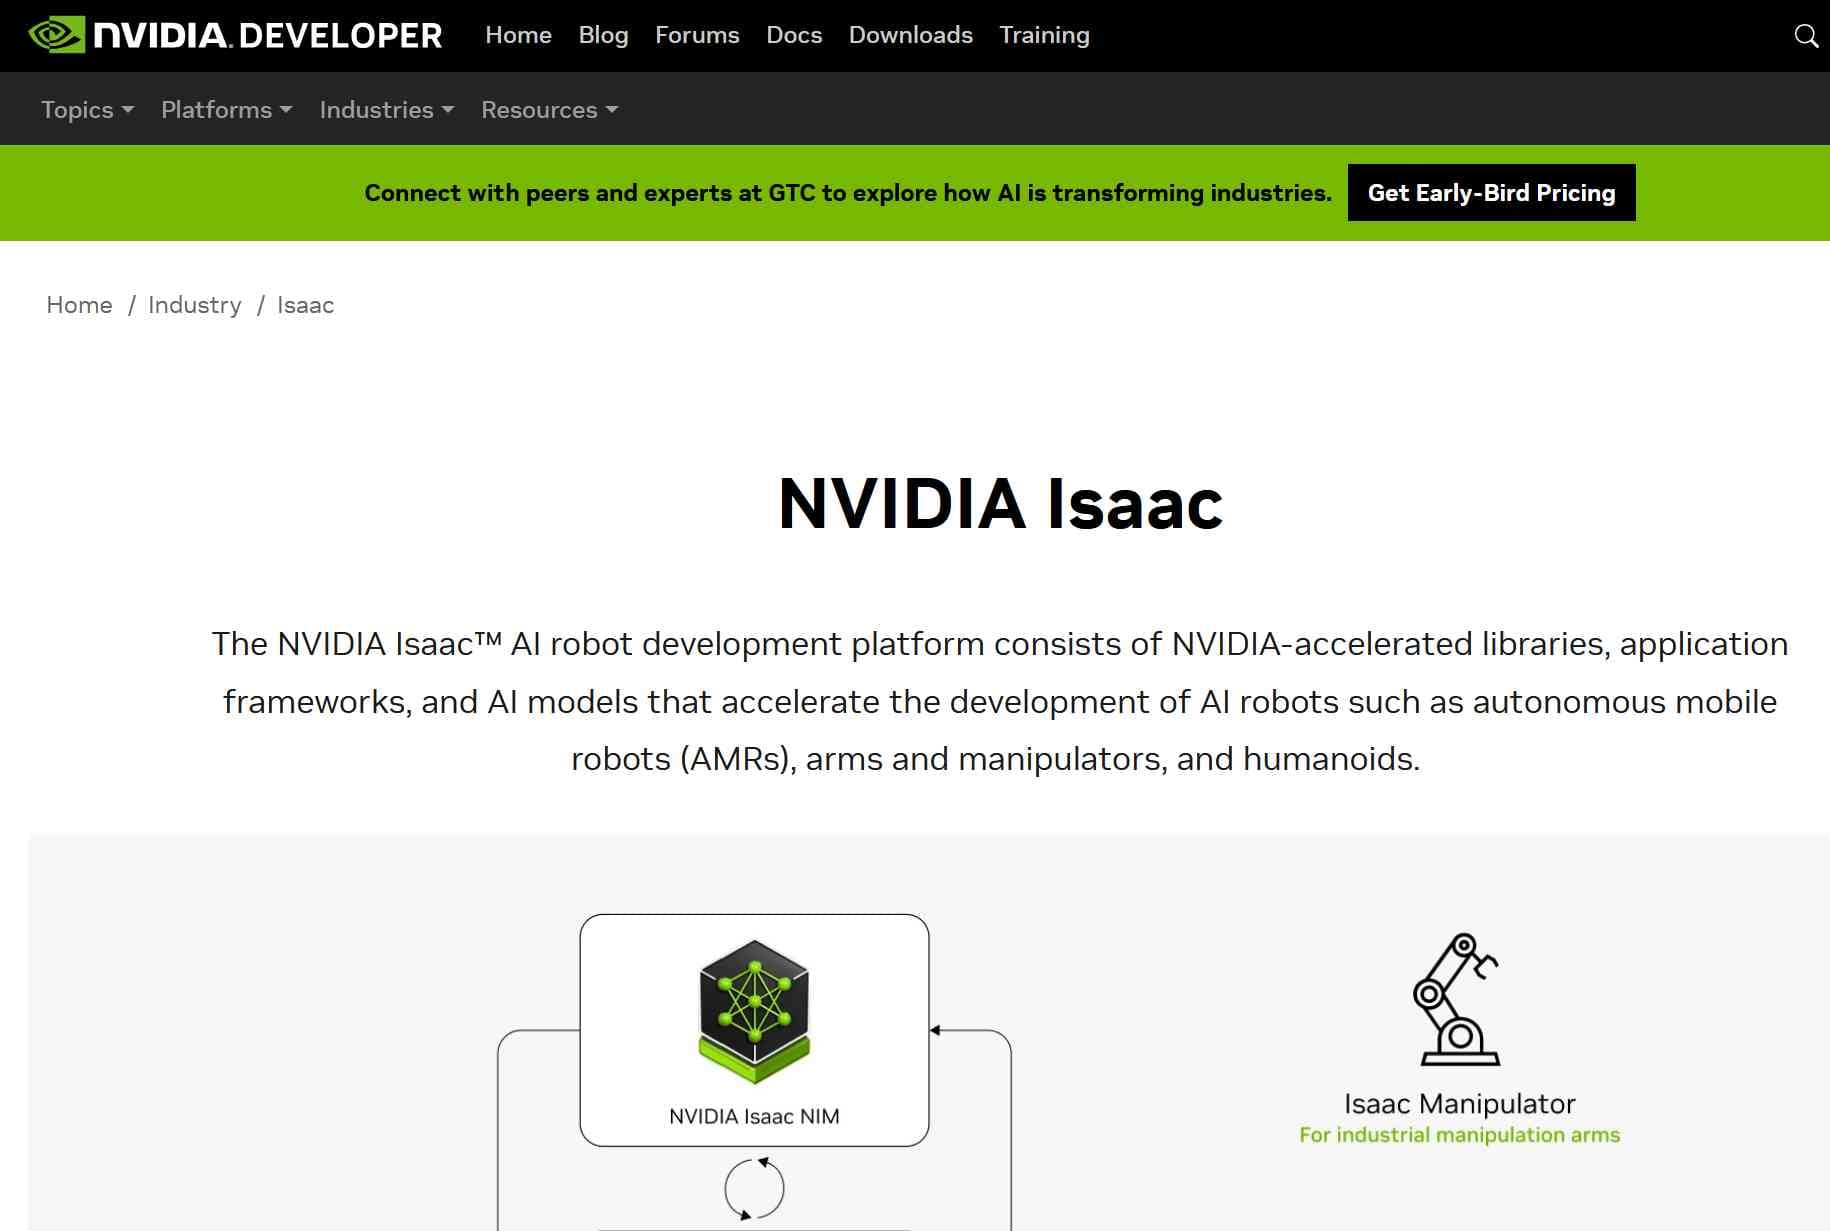Open the Isaac Manipulator heading link

click(x=1459, y=1104)
